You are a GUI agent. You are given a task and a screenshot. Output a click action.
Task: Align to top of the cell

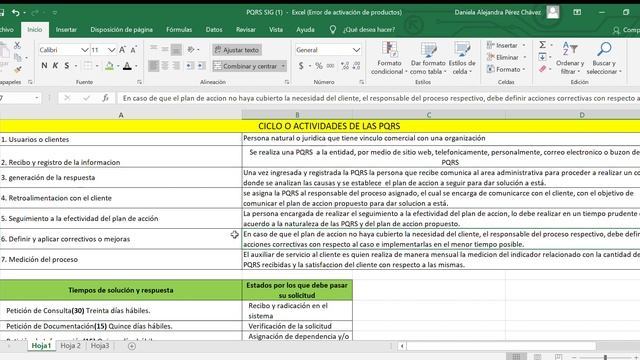153,49
